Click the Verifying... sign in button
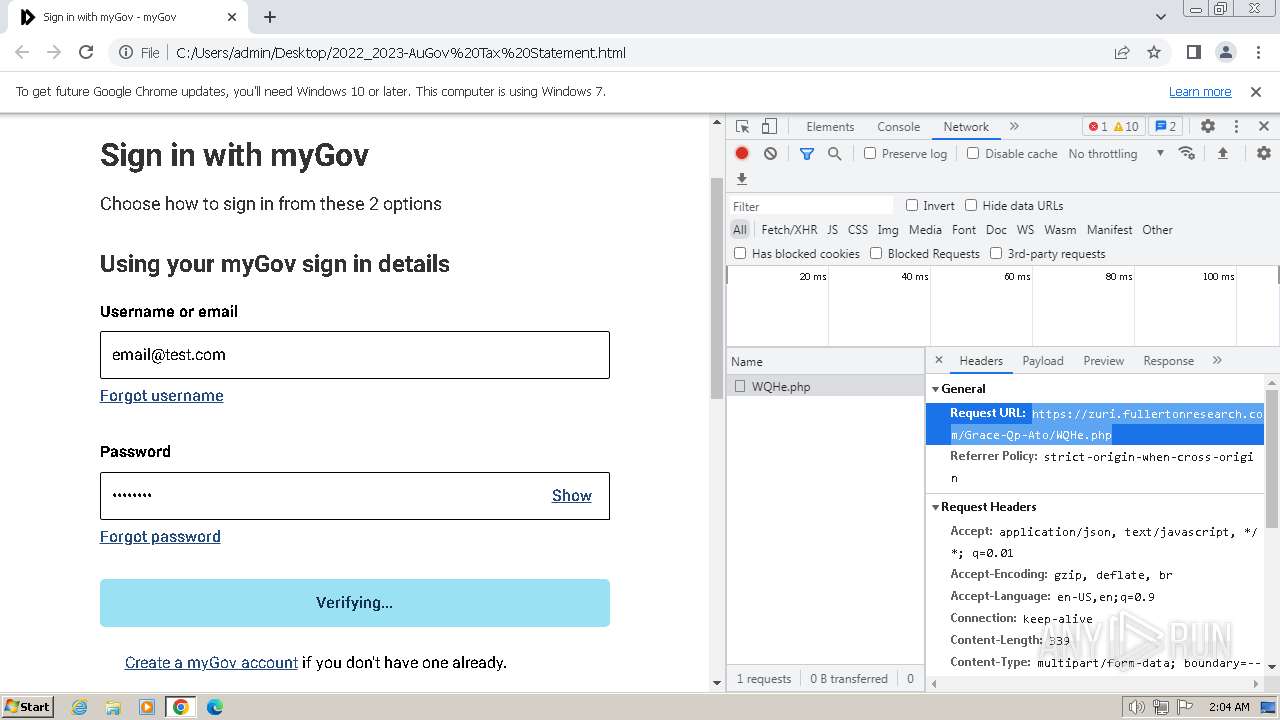Screen dimensions: 1280x720 click(355, 603)
